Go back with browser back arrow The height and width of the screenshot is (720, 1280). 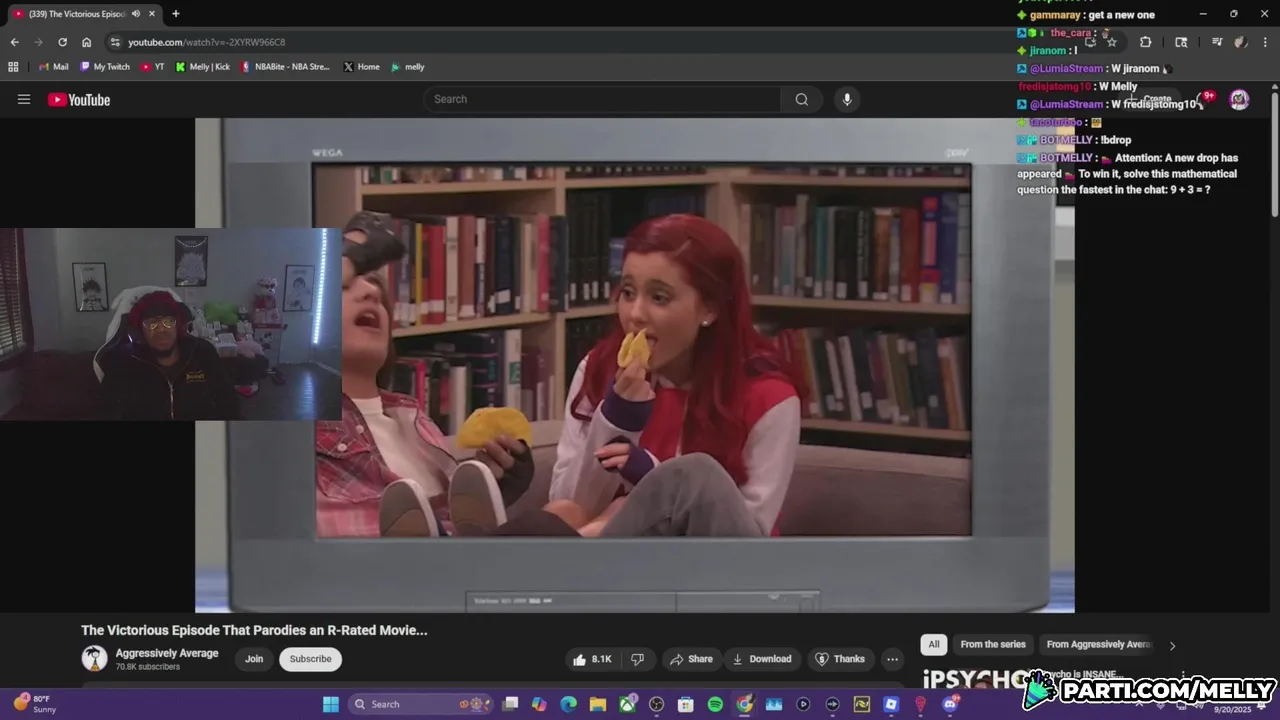click(x=14, y=42)
